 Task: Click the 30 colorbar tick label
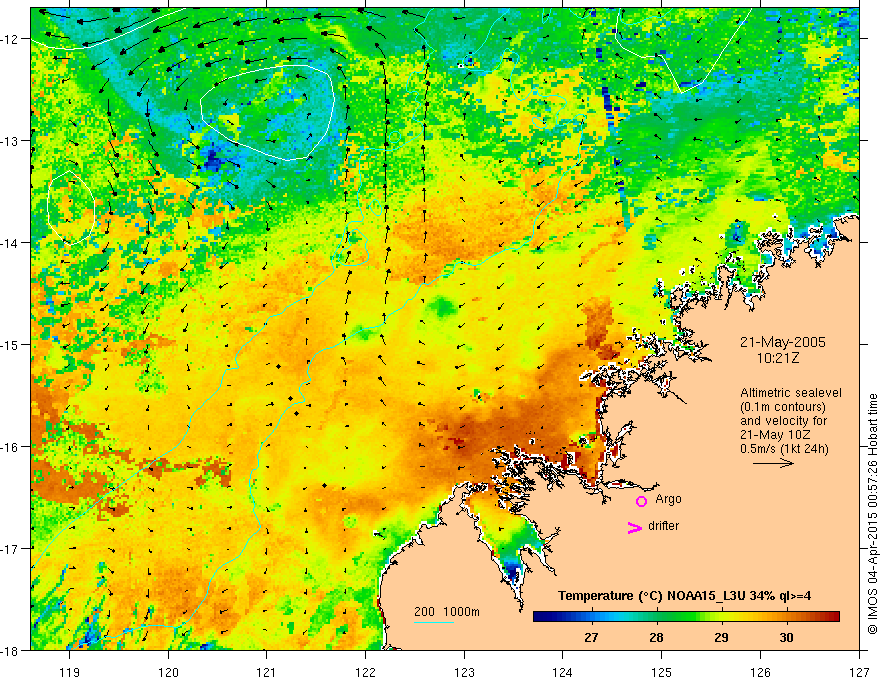pos(786,637)
